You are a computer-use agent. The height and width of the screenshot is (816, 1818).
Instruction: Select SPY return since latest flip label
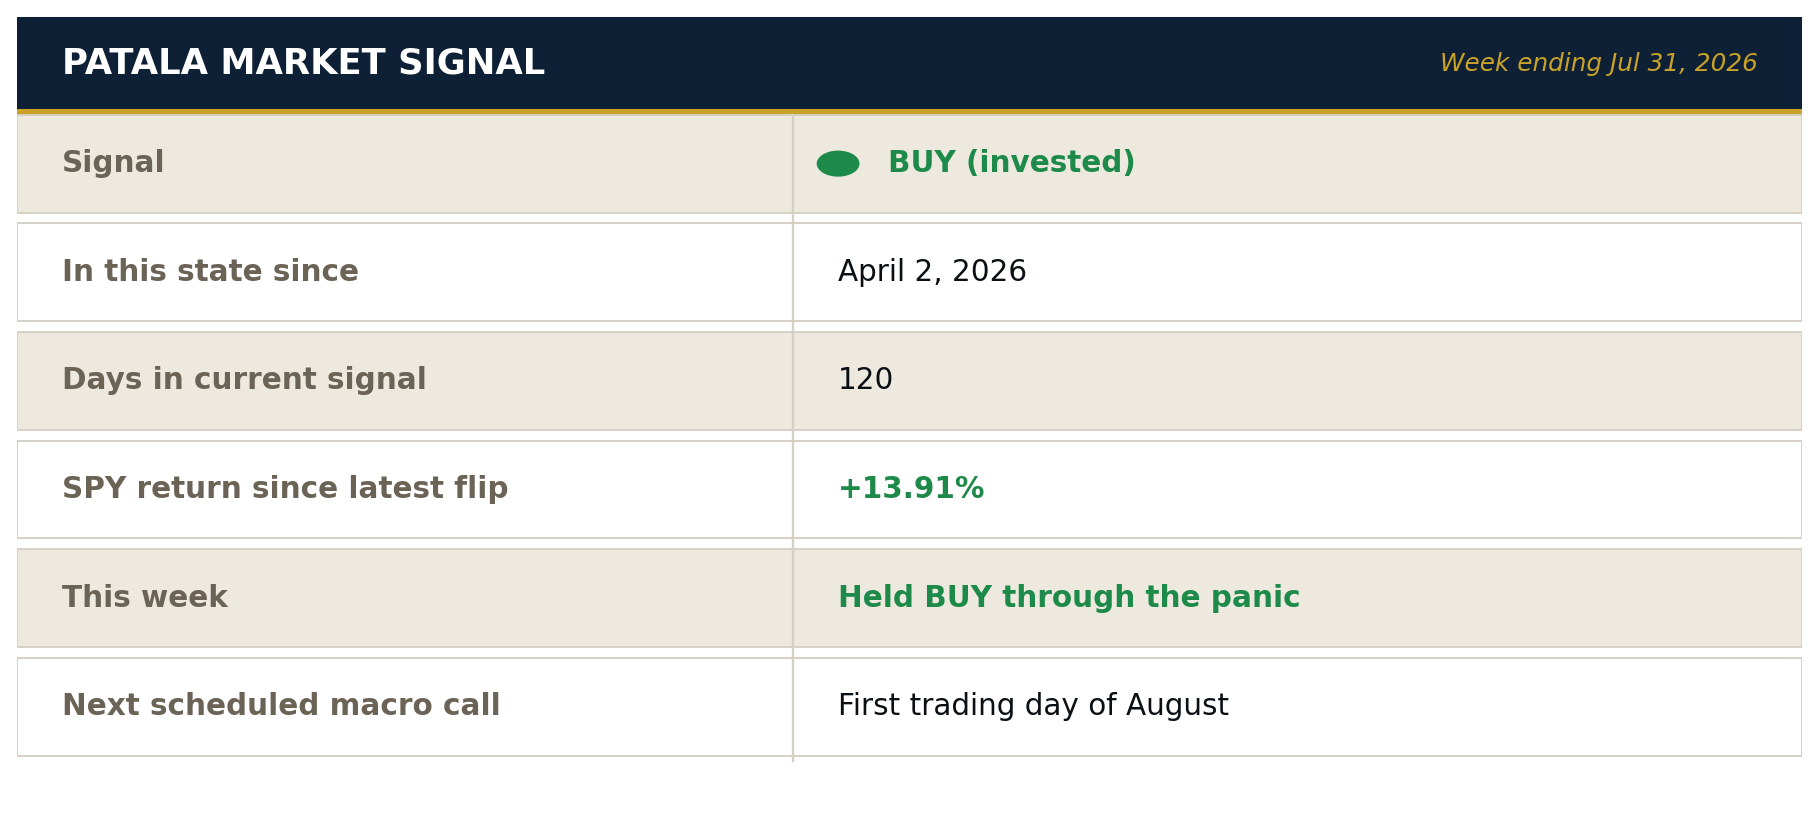tap(285, 489)
